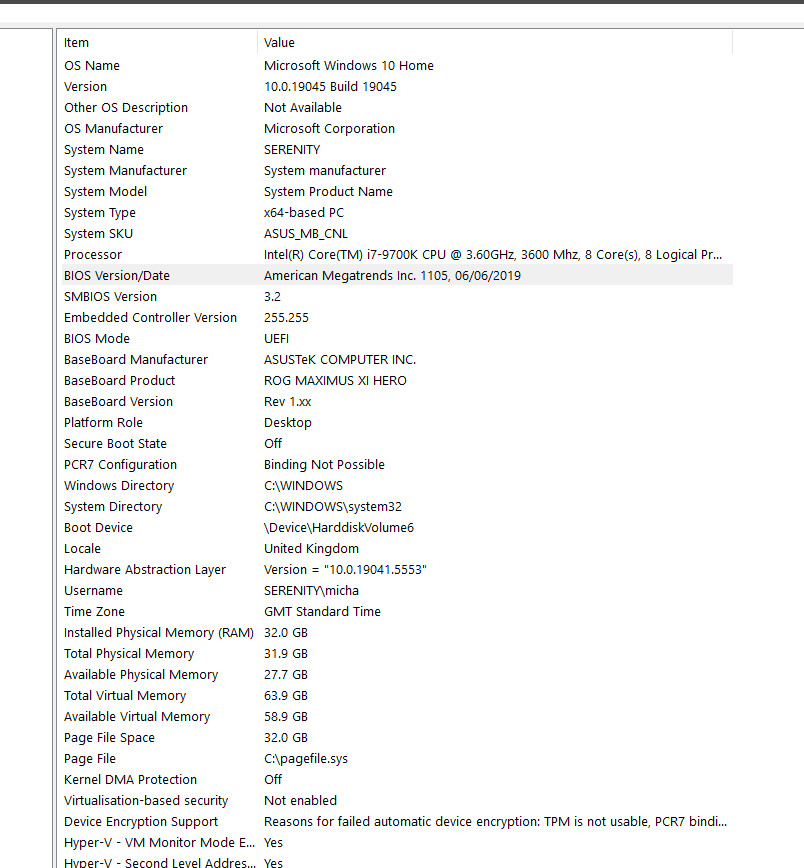Select the SERENITY system name value

coord(292,149)
